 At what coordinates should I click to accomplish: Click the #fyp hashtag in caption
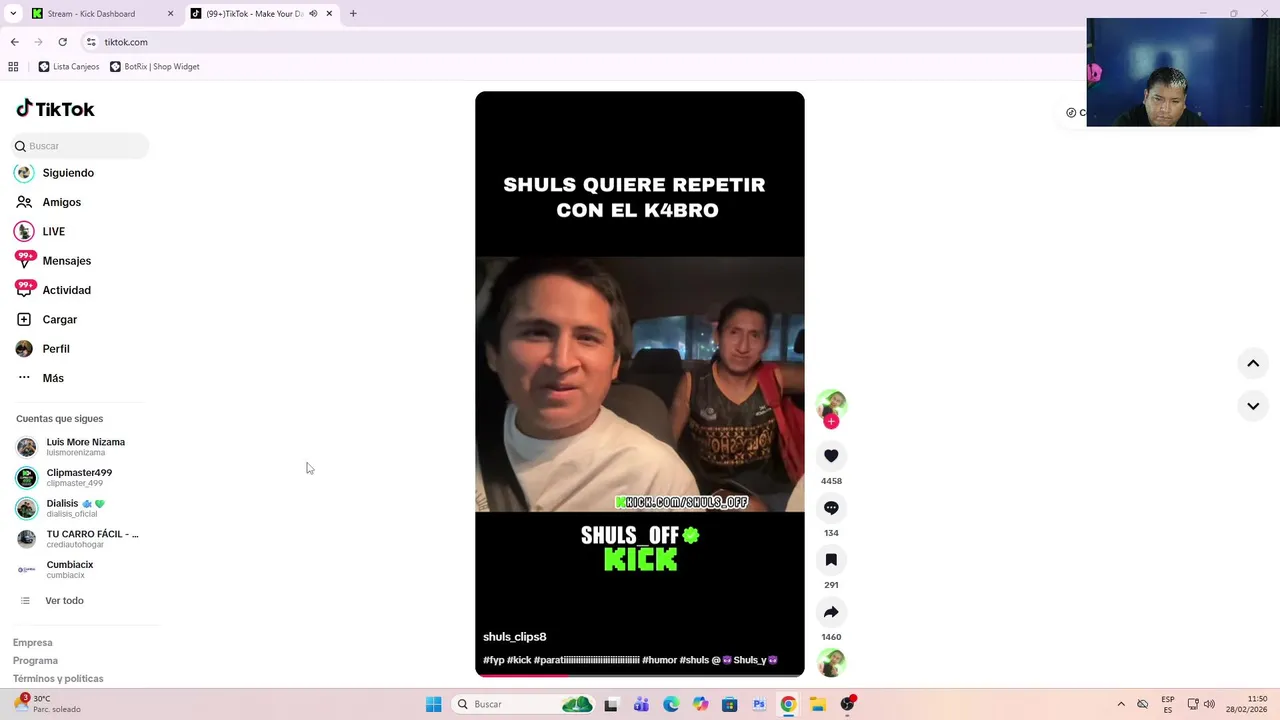493,660
